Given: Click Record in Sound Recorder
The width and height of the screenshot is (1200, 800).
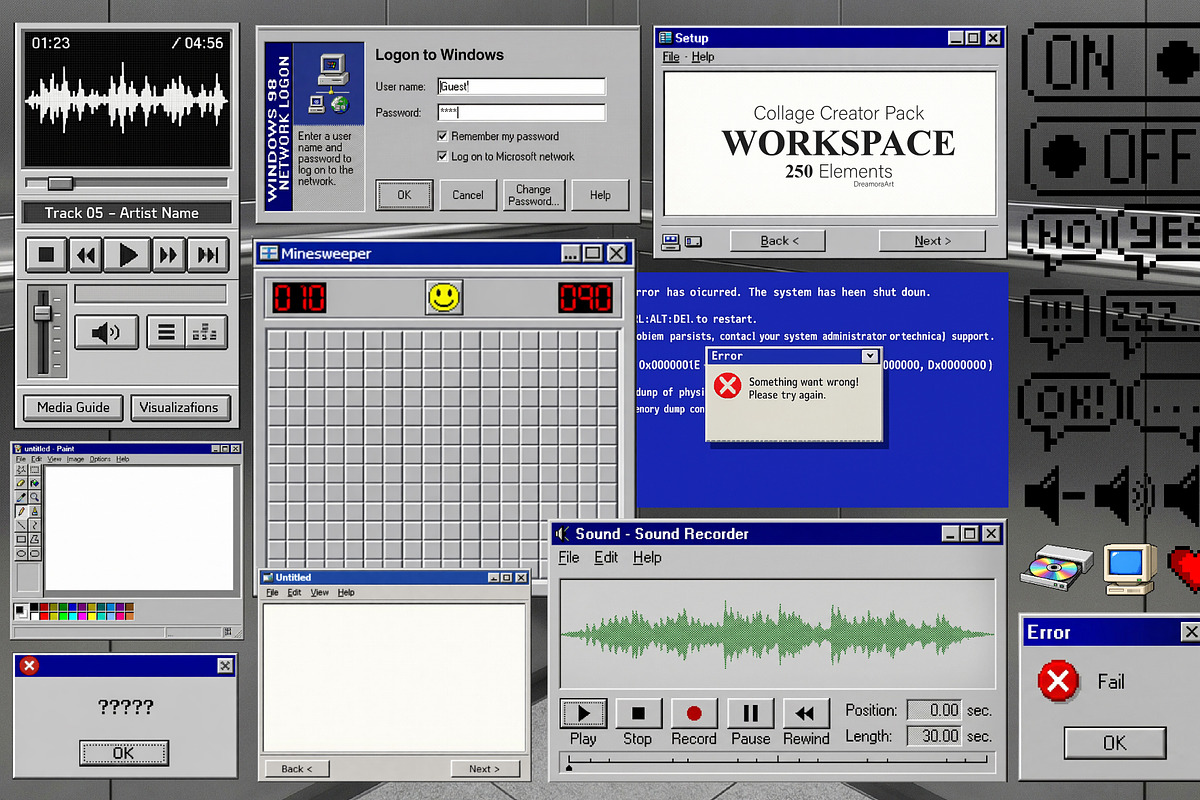Looking at the screenshot, I should click(694, 713).
